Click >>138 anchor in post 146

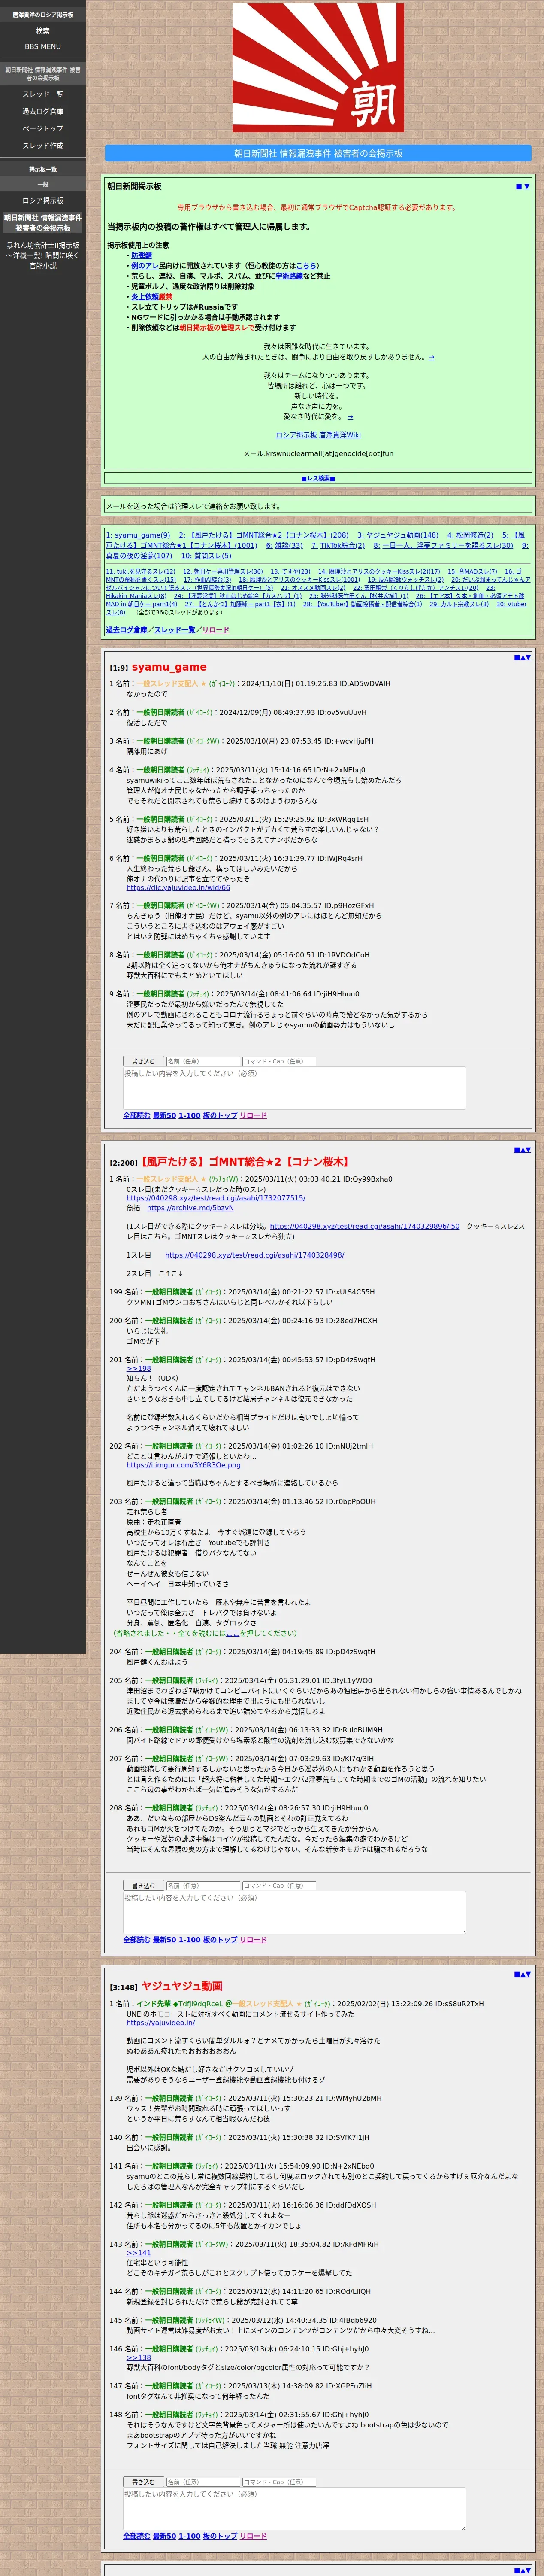click(x=138, y=2357)
